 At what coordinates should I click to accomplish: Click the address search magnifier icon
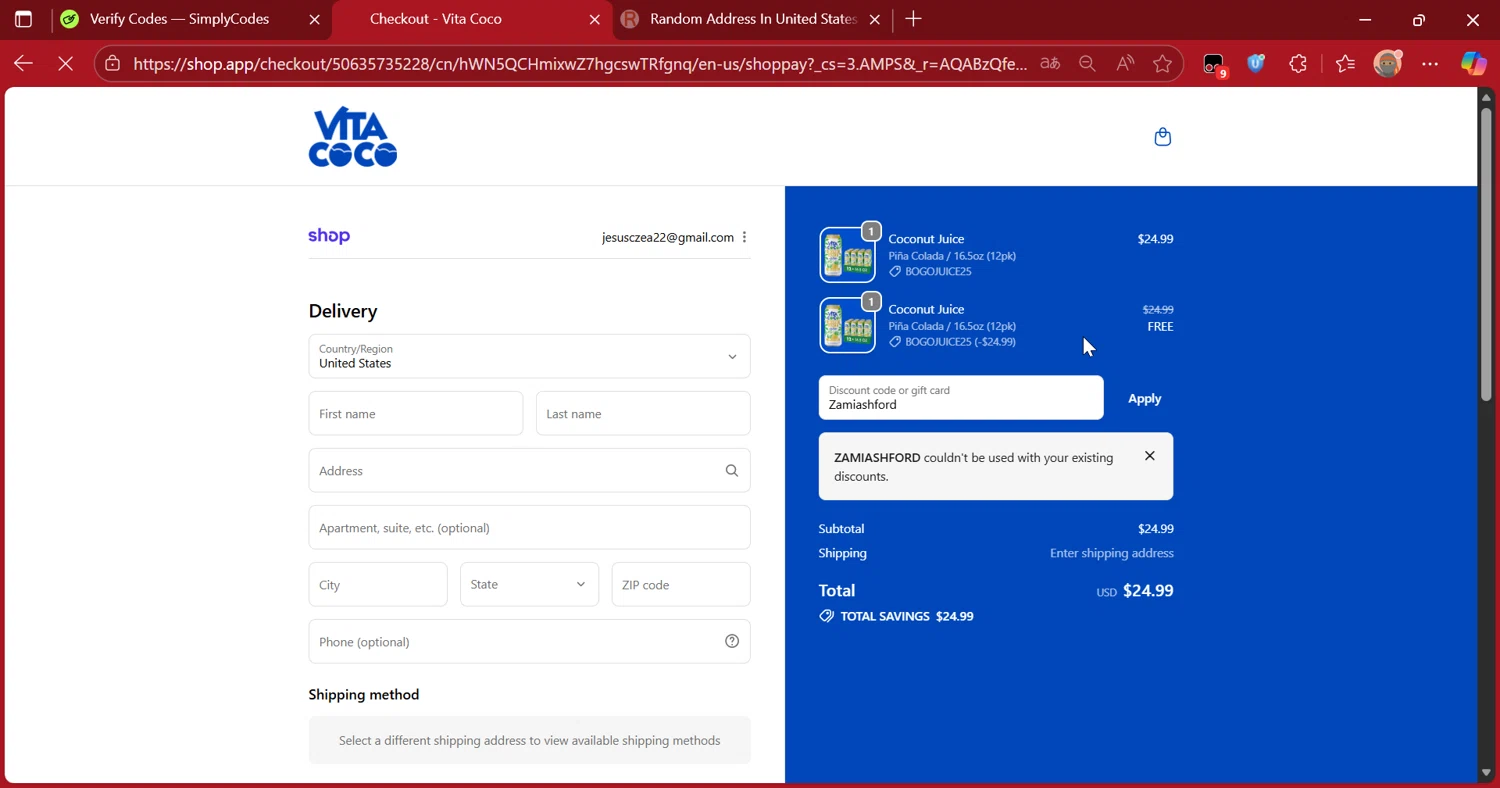[x=732, y=470]
